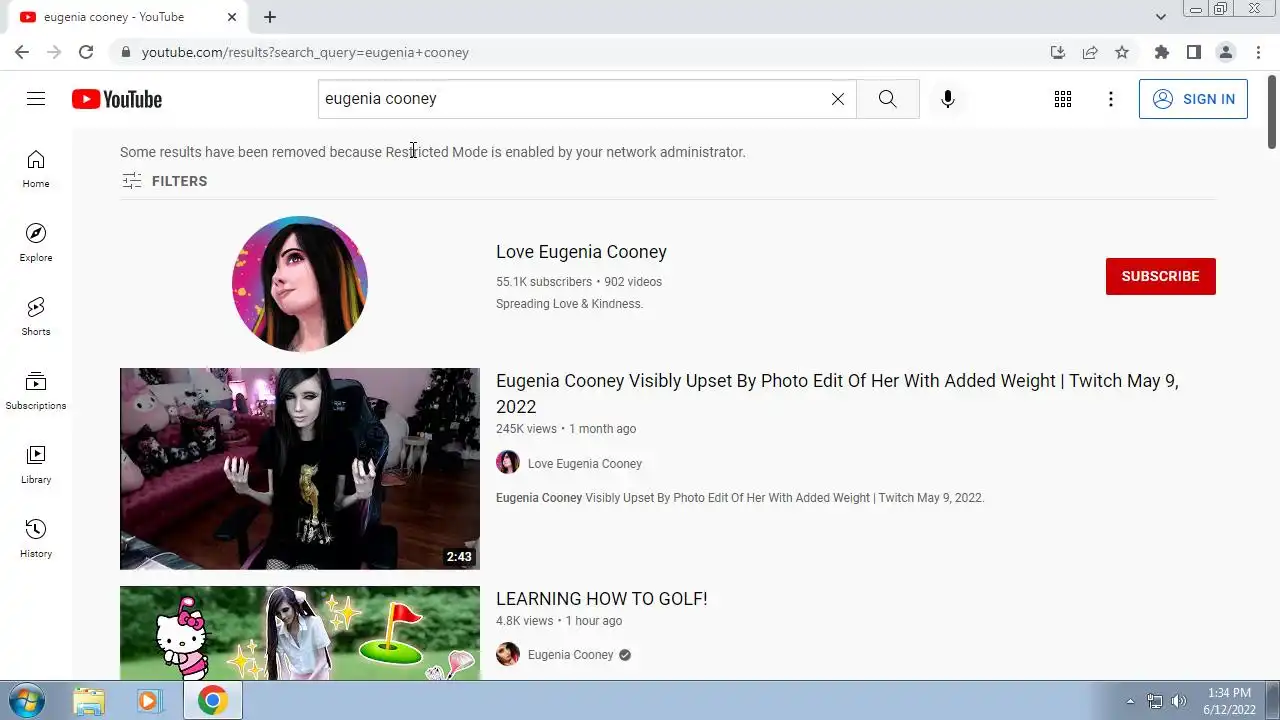1280x720 pixels.
Task: Clear the search box with X
Action: point(838,99)
